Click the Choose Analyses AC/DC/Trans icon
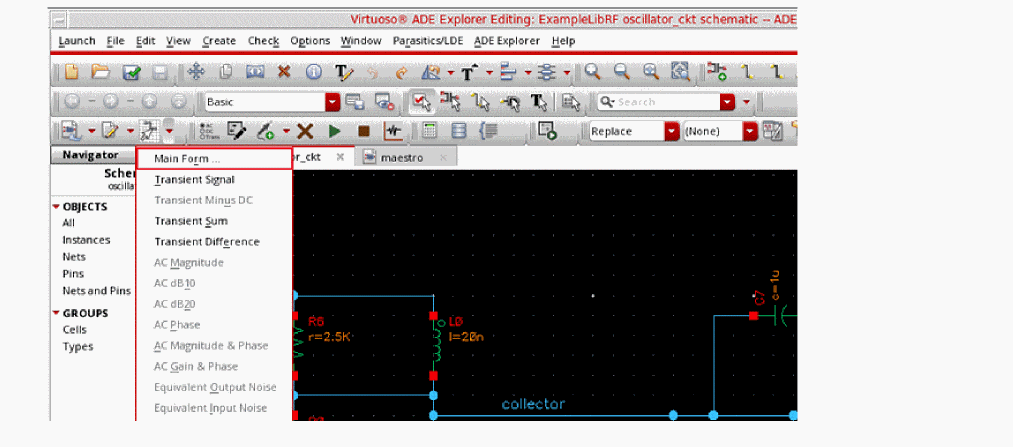 (207, 131)
